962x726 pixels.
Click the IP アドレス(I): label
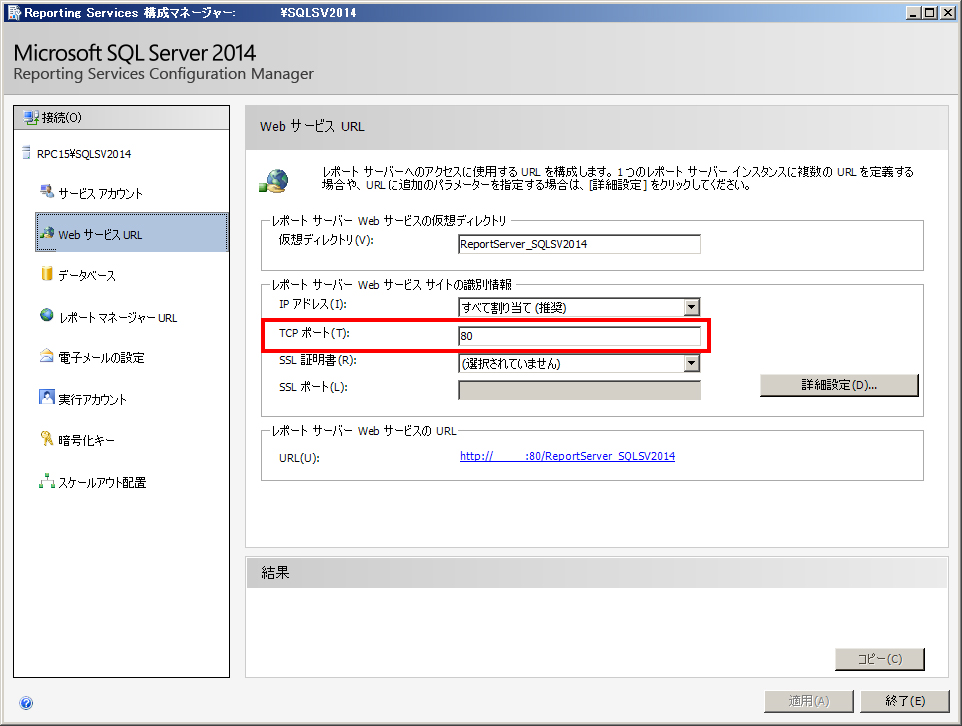(313, 304)
